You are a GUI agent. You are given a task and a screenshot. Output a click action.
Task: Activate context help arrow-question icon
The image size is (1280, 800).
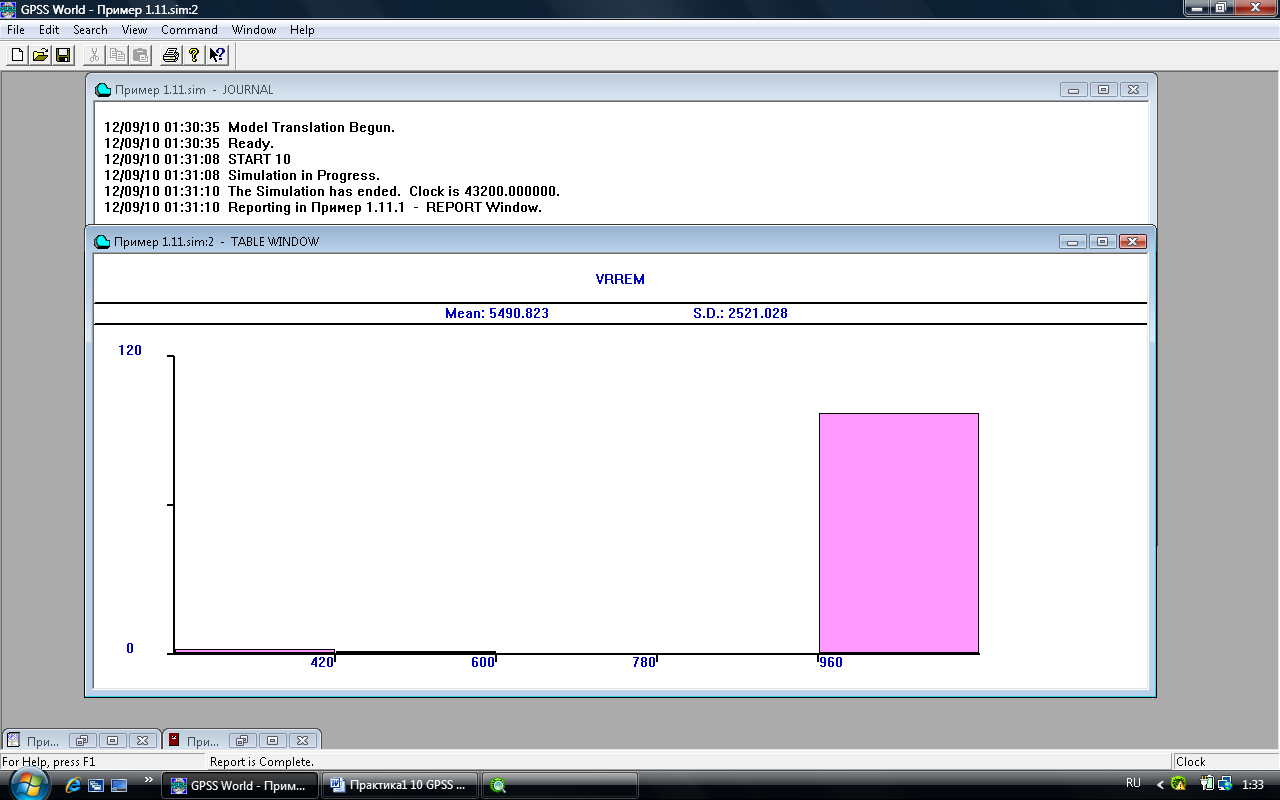coord(217,54)
